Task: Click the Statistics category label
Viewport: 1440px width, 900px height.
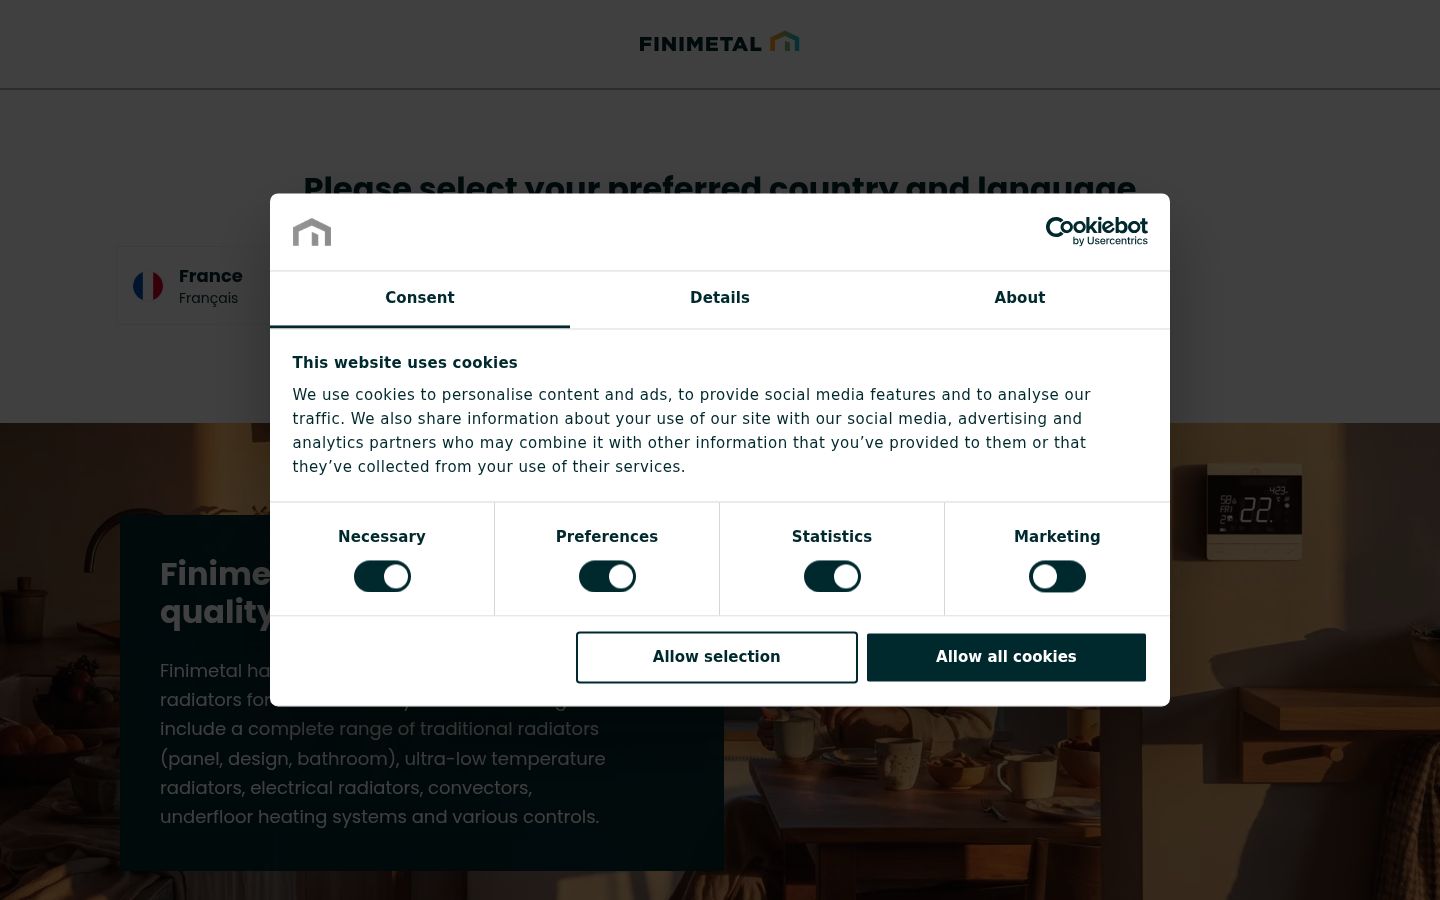Action: click(x=832, y=537)
